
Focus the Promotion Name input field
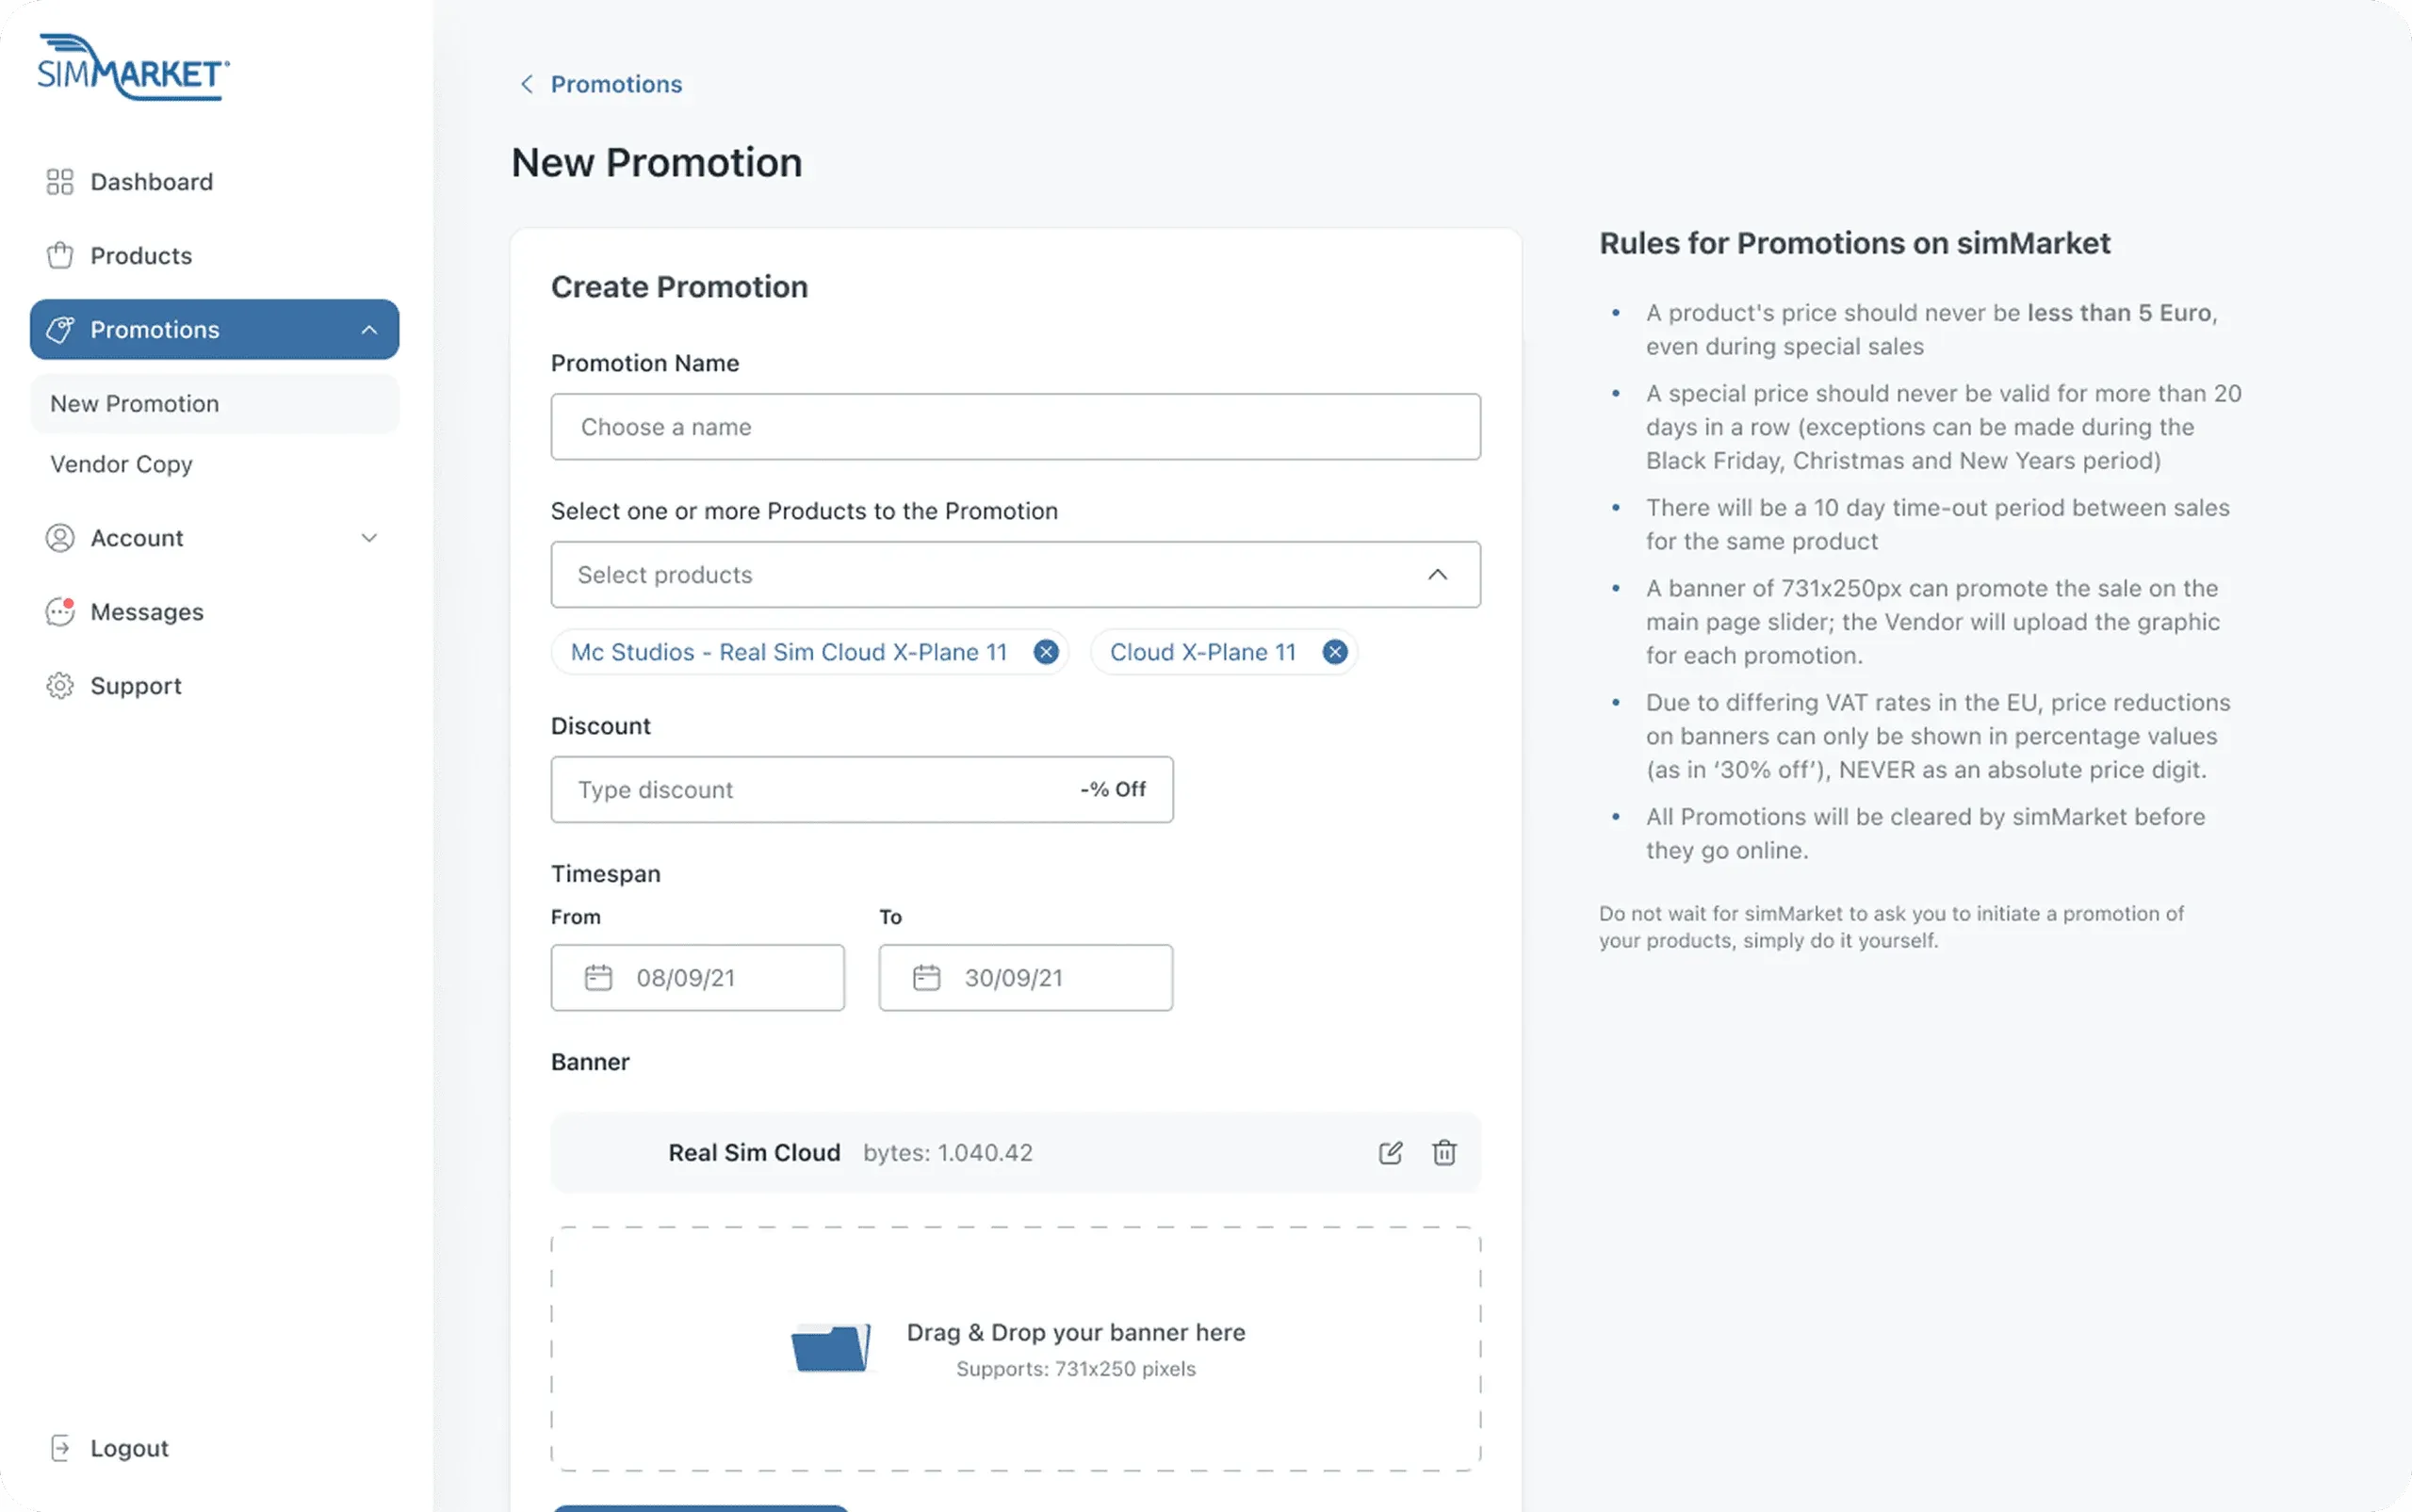pos(1015,427)
